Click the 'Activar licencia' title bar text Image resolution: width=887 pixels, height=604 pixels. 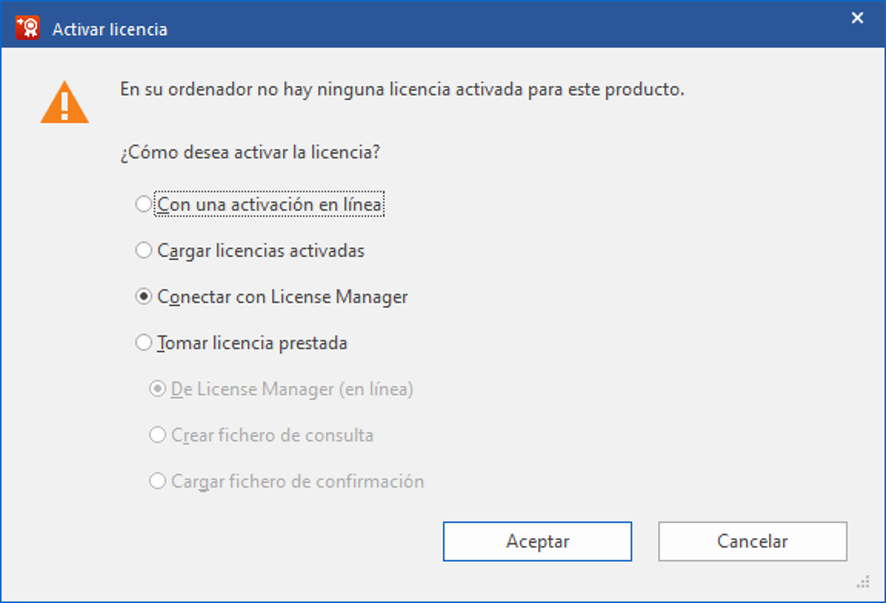(x=109, y=29)
